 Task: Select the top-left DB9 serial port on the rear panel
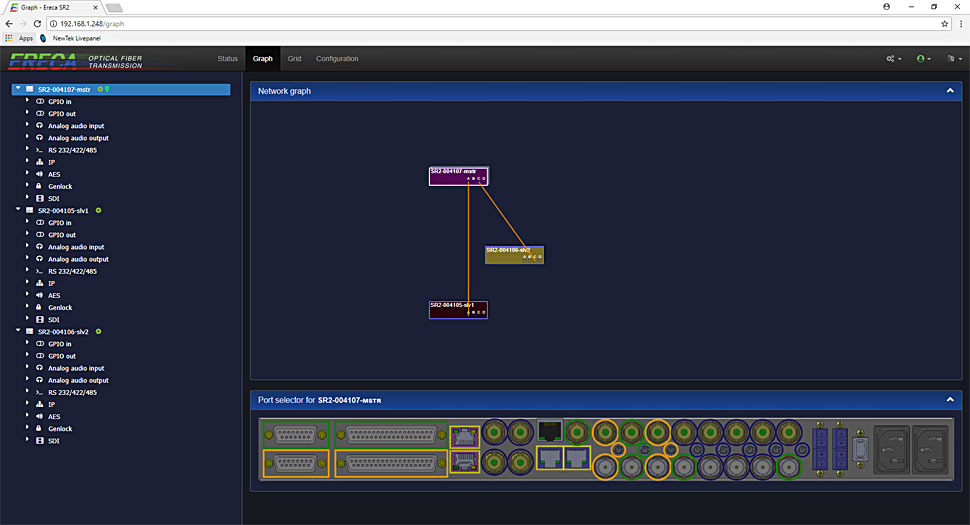[295, 433]
